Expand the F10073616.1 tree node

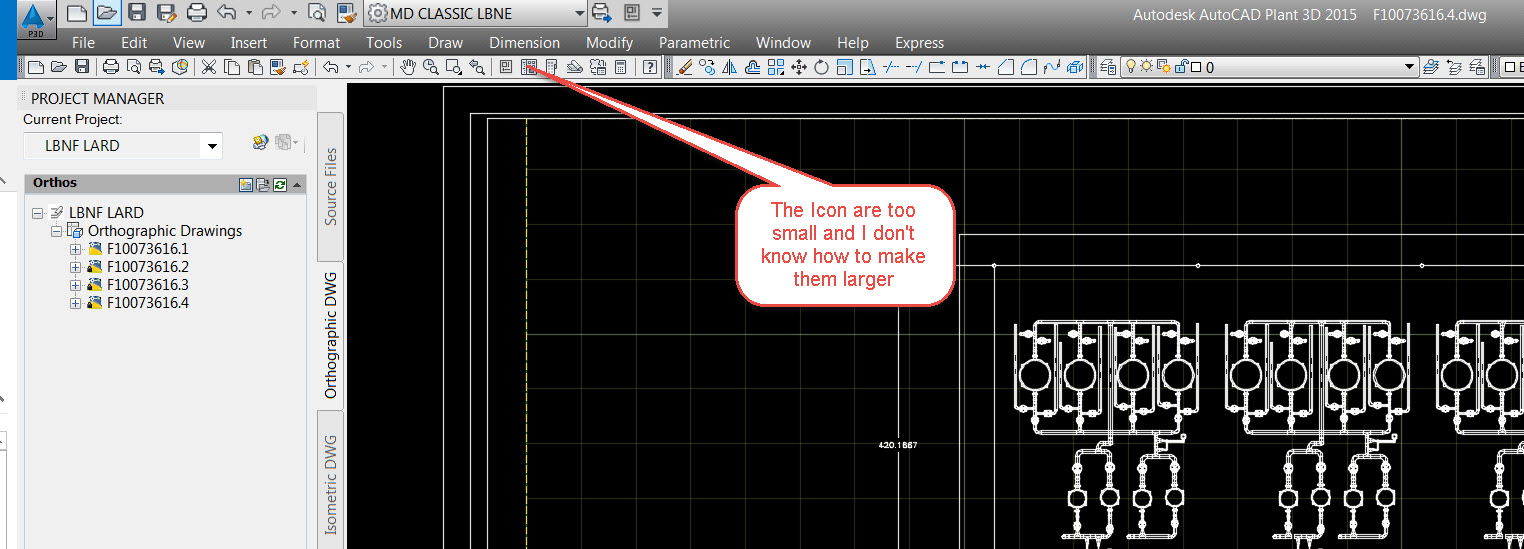pyautogui.click(x=76, y=249)
